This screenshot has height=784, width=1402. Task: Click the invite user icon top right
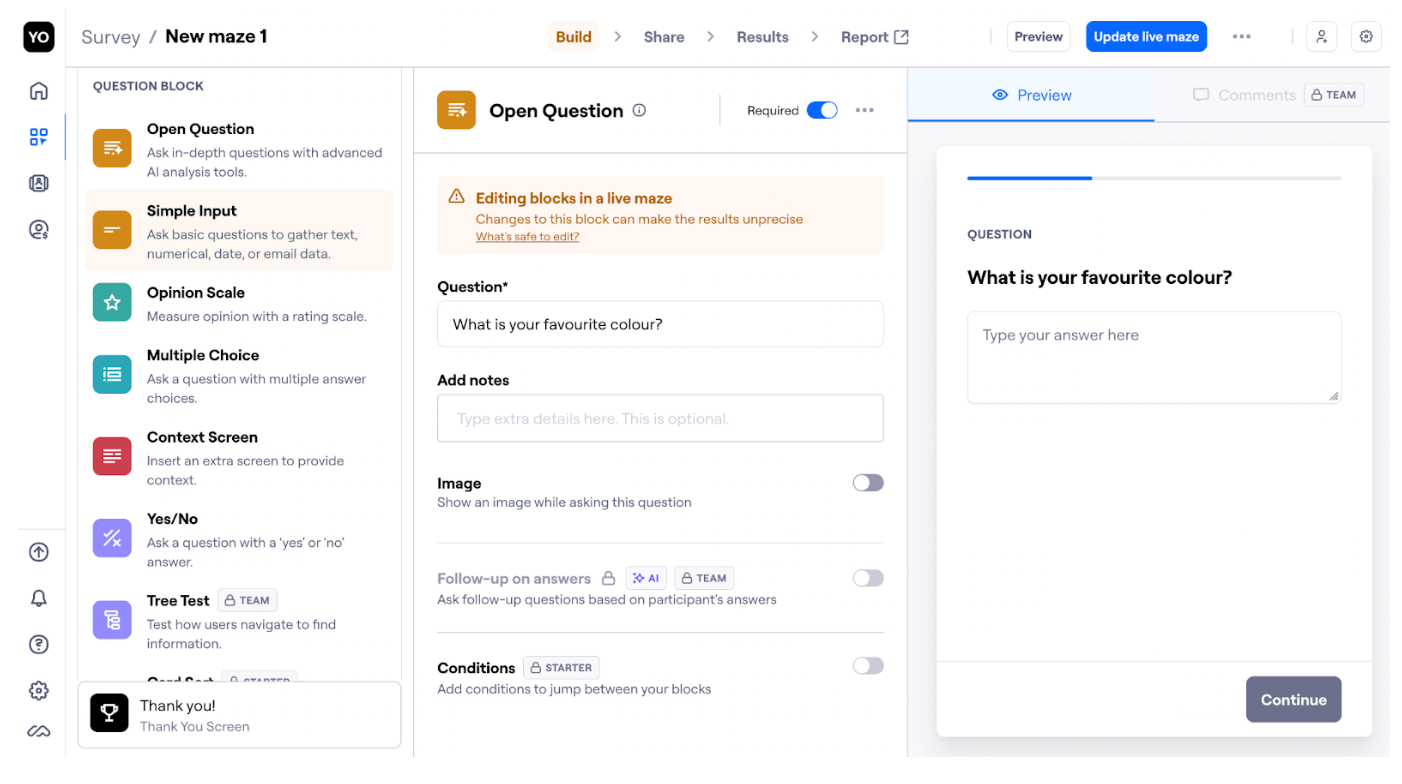click(x=1321, y=36)
